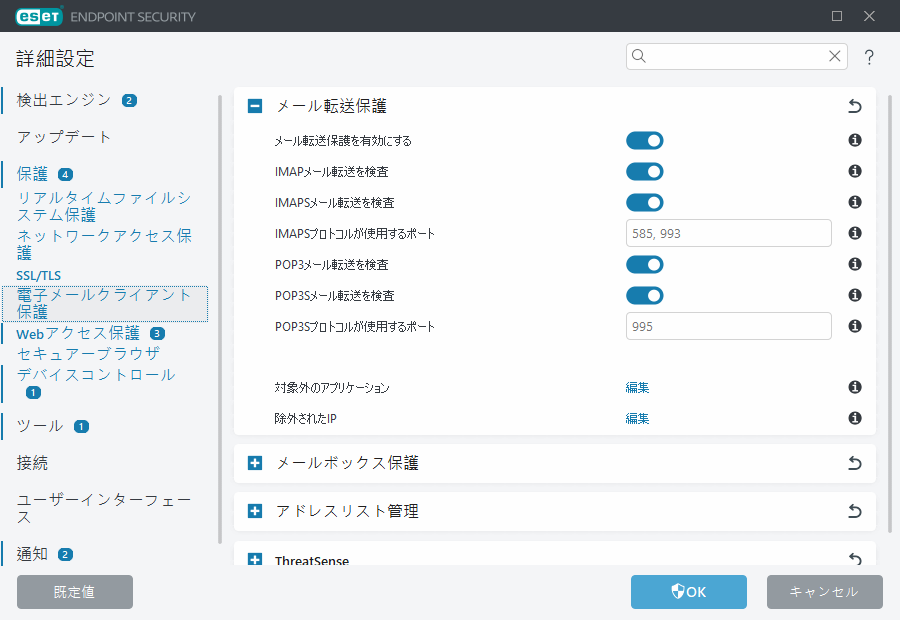Viewport: 900px width, 620px height.
Task: Click info icon for 除外されたIP
Action: tap(855, 418)
